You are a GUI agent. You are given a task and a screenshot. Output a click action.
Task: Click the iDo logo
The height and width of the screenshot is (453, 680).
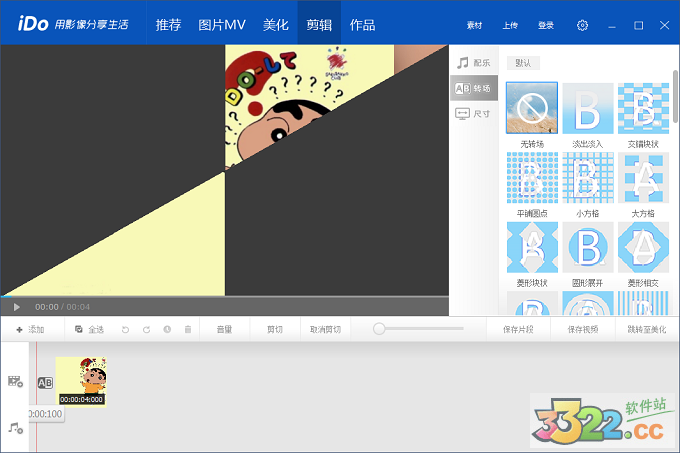[x=33, y=24]
